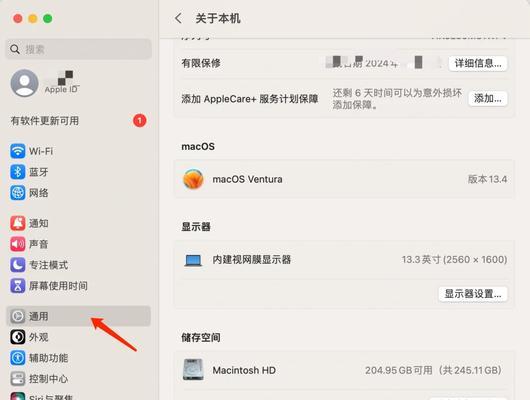Select the 专注模式 moon icon
Image resolution: width=530 pixels, height=400 pixels.
coord(18,265)
